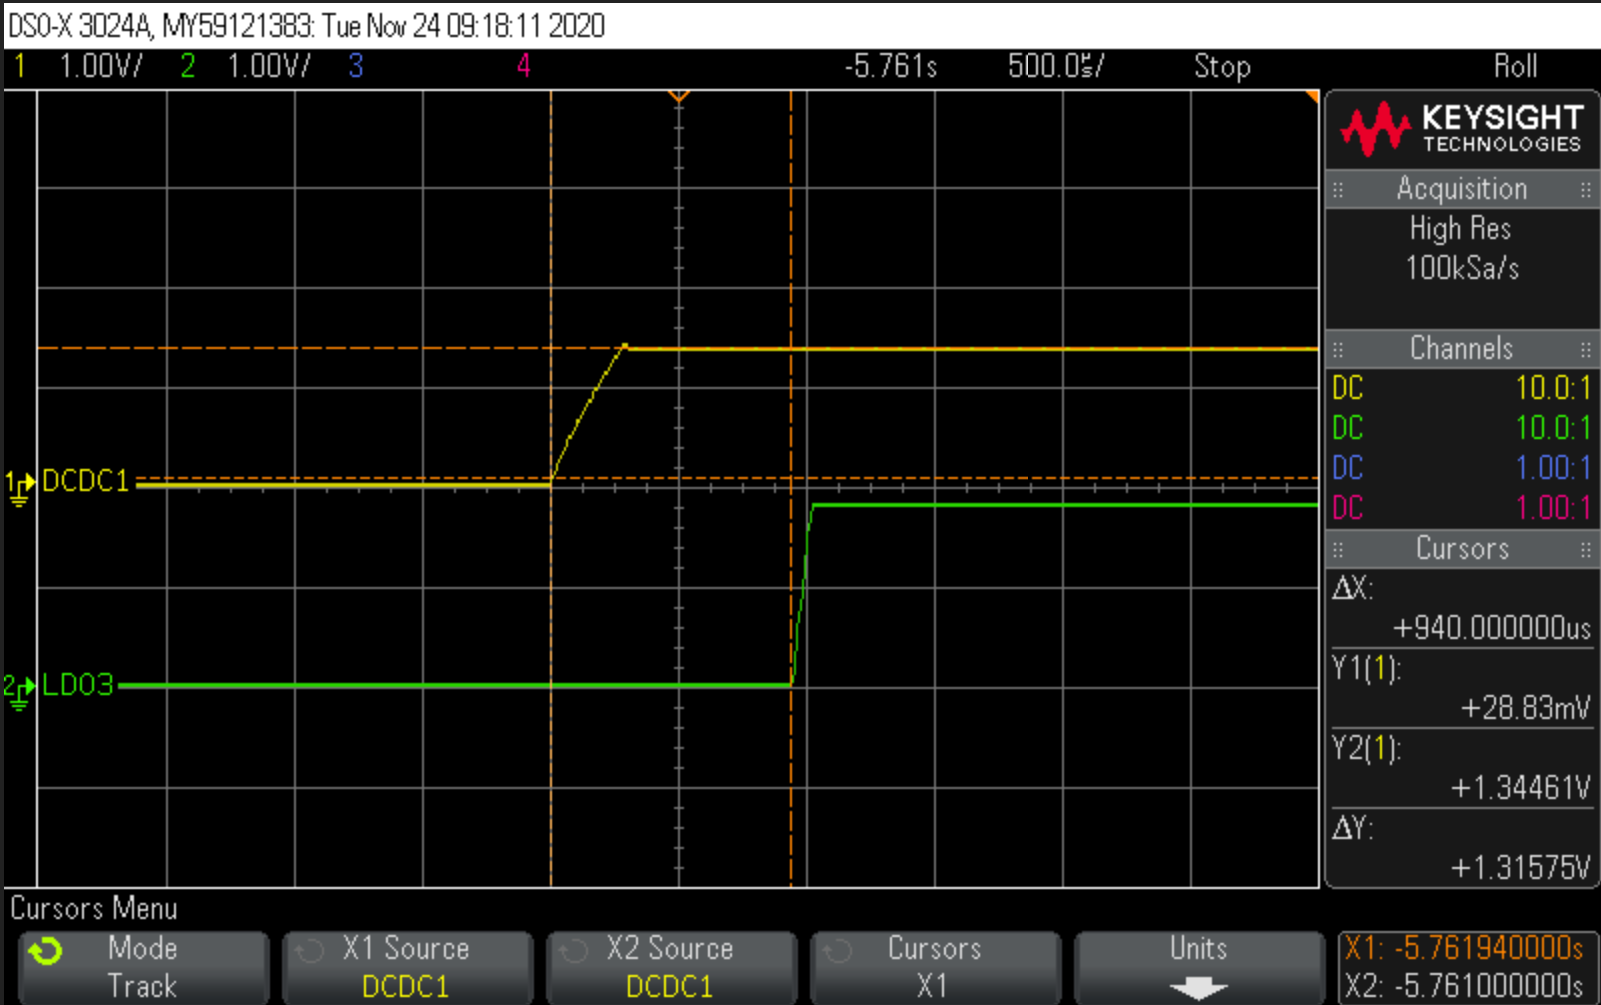Click the High Res acquisition mode

(x=1461, y=229)
